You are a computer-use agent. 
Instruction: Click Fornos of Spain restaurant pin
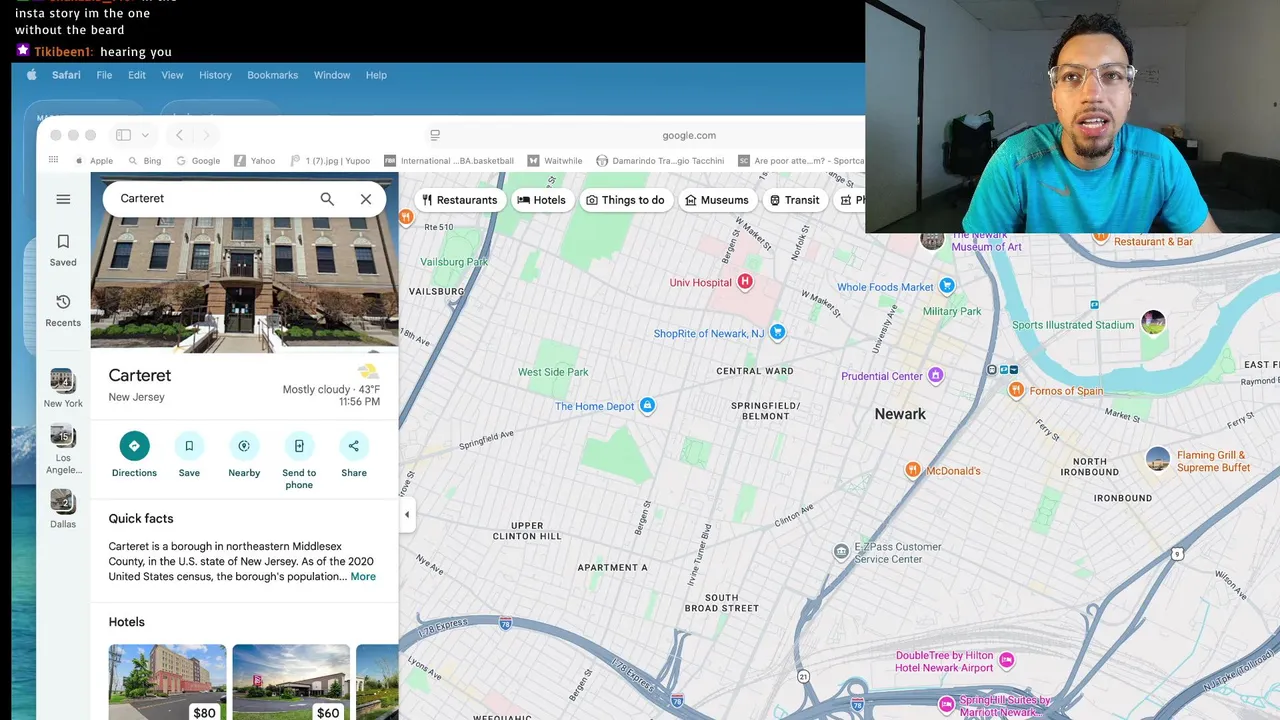(1016, 391)
